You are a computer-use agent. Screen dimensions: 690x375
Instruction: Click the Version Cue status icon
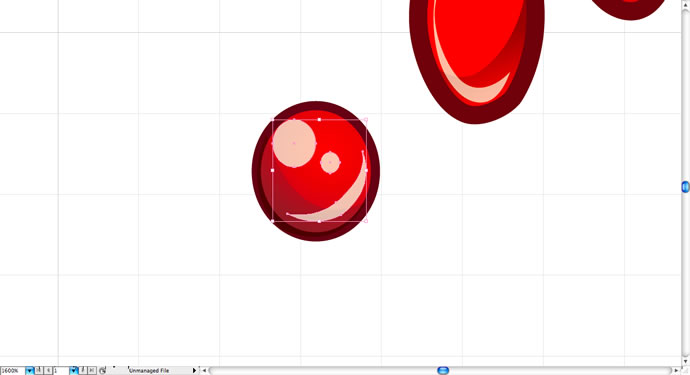pos(102,371)
